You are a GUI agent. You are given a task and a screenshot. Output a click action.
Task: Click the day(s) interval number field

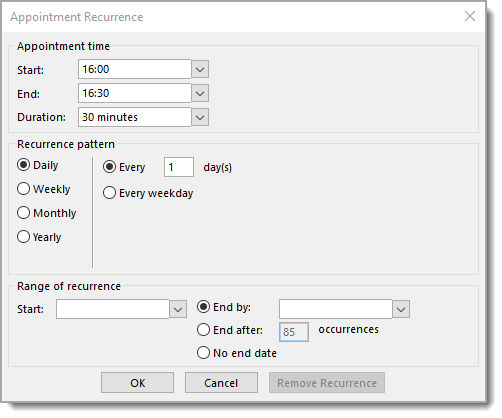tap(179, 167)
